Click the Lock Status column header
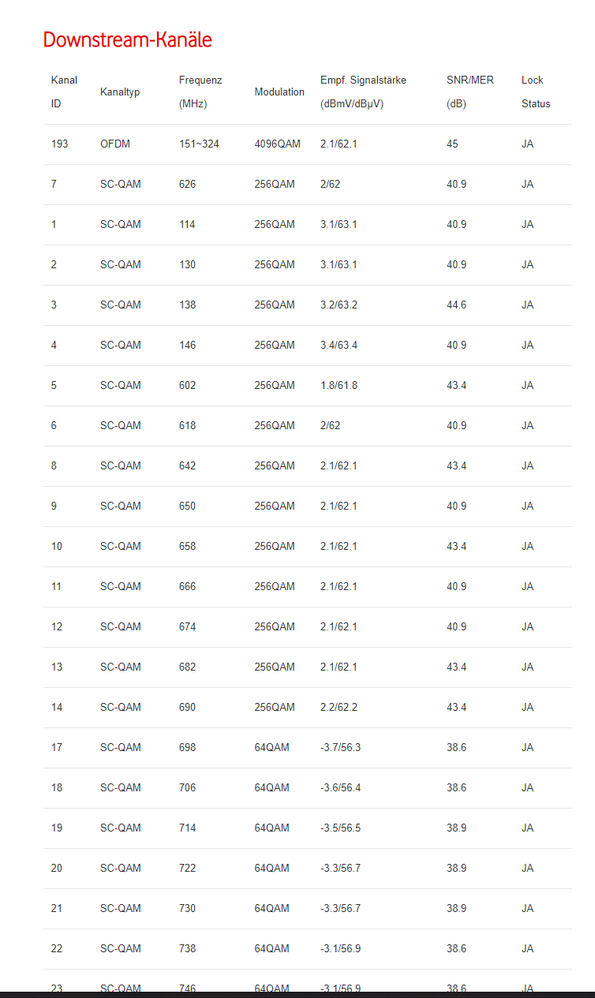This screenshot has height=998, width=595. coord(536,92)
